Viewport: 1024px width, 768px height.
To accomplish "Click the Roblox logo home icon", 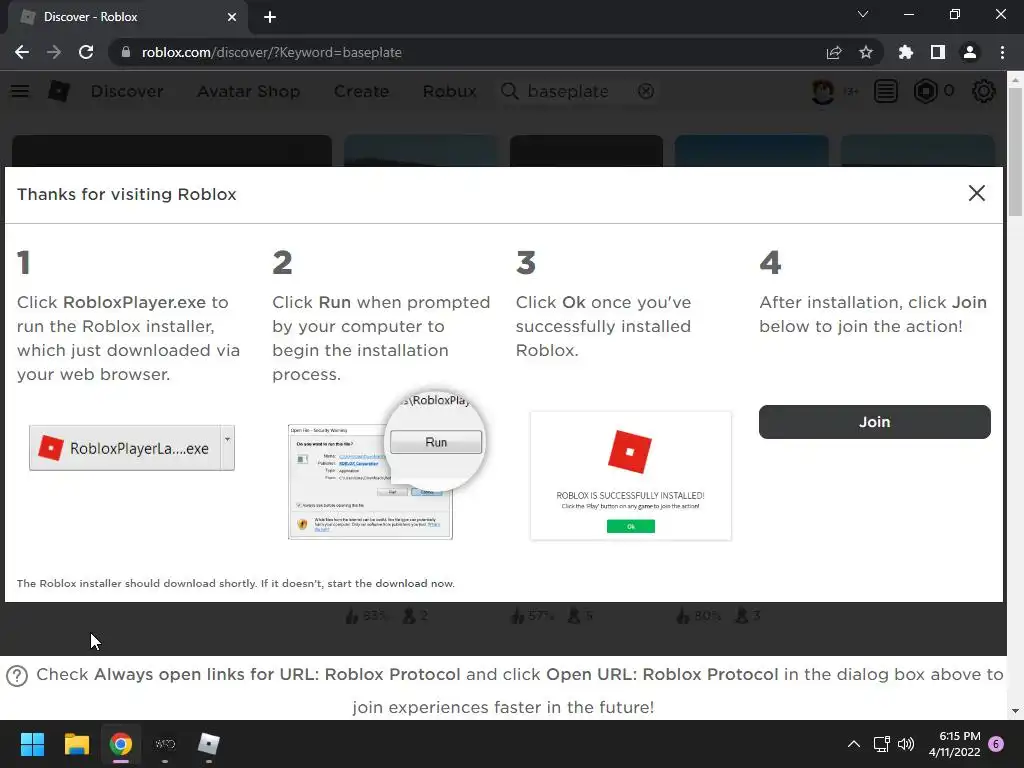I will (59, 91).
